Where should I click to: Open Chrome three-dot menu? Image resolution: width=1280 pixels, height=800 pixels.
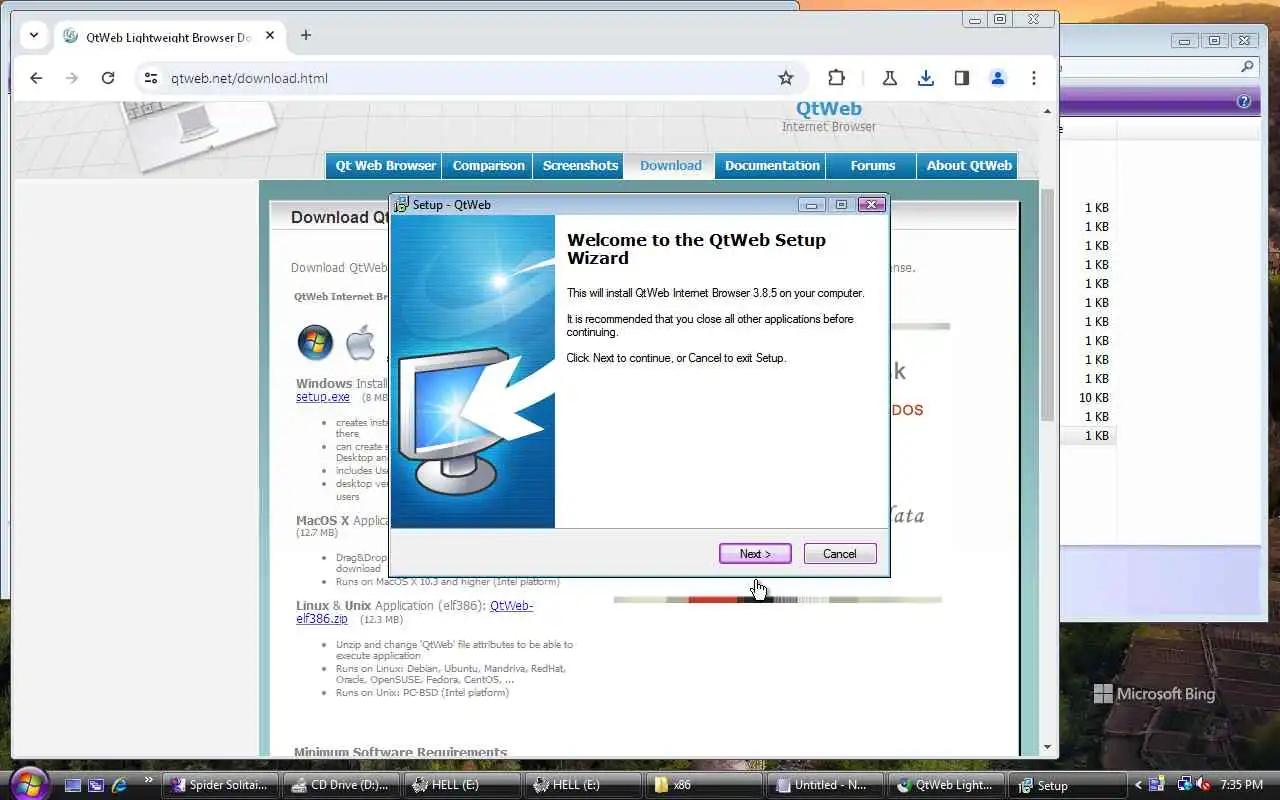pyautogui.click(x=1034, y=78)
